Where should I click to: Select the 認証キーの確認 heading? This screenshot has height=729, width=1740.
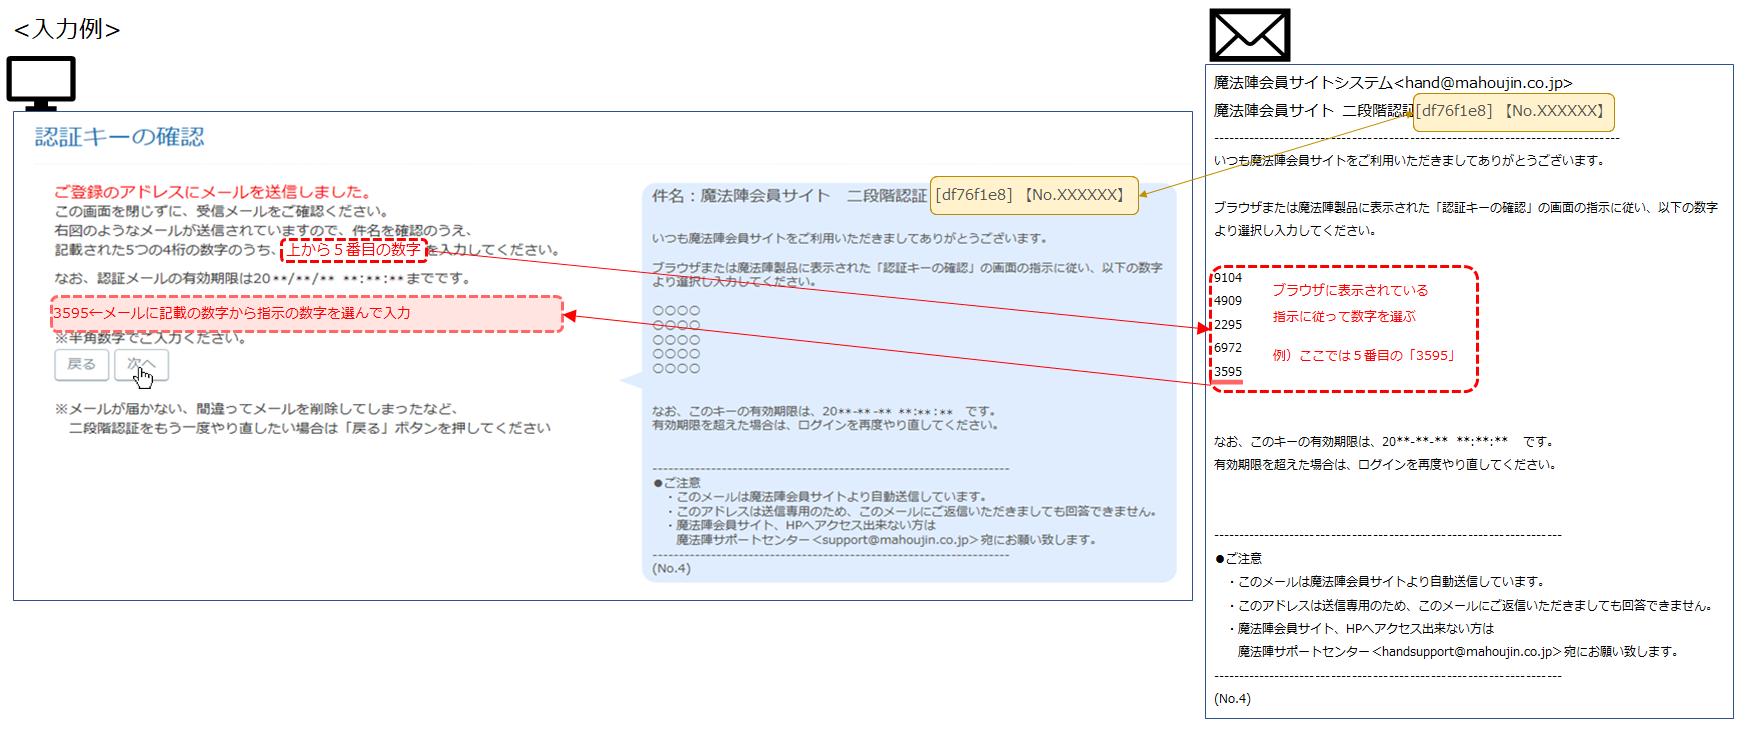(x=120, y=137)
